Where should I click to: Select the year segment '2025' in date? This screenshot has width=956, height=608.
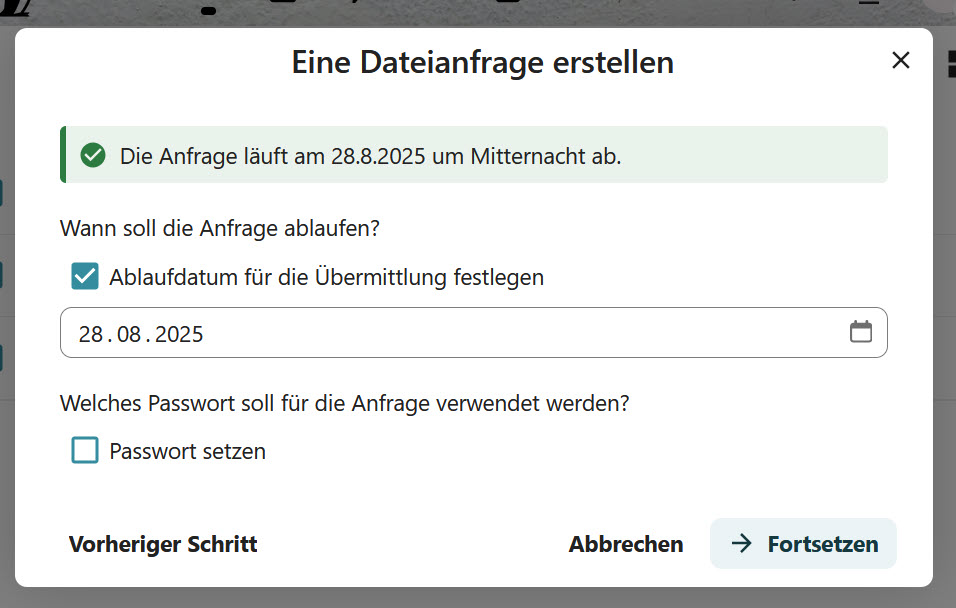(x=180, y=334)
